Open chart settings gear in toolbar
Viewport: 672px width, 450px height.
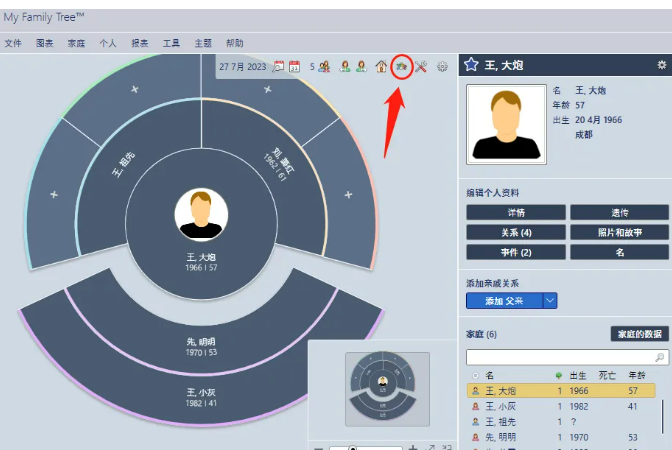[x=442, y=67]
